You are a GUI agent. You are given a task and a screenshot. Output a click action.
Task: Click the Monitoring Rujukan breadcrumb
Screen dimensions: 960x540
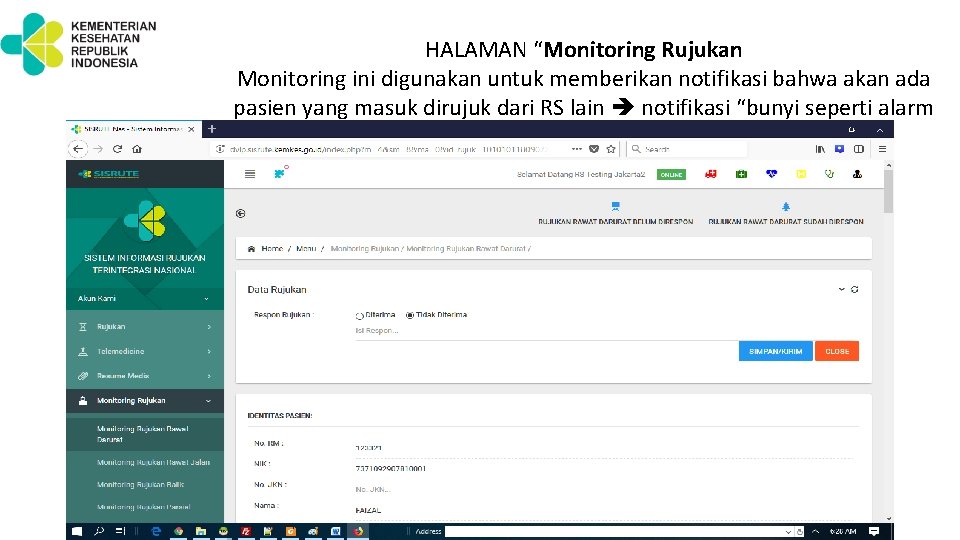click(364, 249)
